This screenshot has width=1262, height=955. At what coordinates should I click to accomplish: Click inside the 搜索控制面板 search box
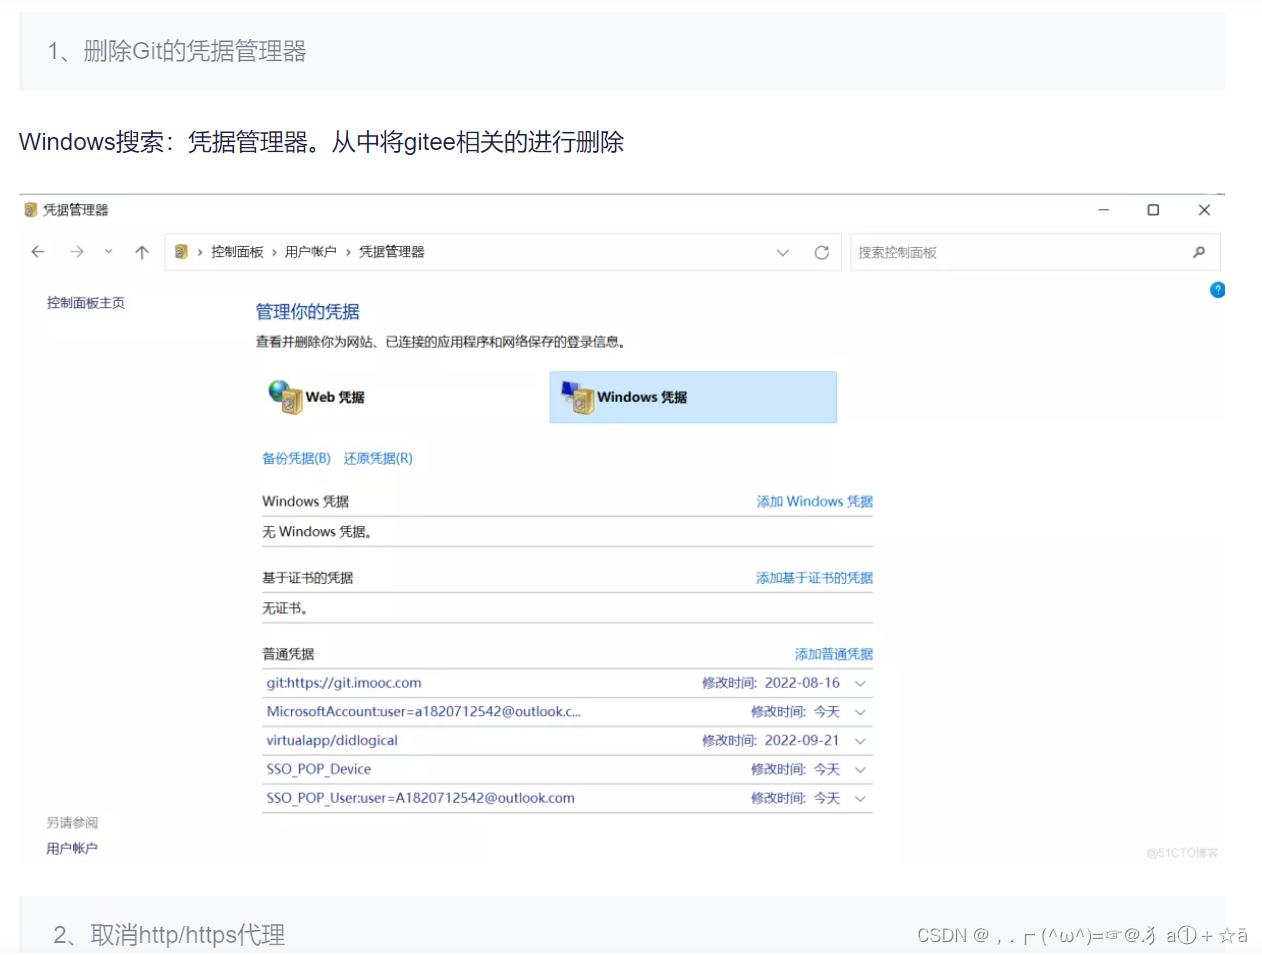[x=1000, y=252]
